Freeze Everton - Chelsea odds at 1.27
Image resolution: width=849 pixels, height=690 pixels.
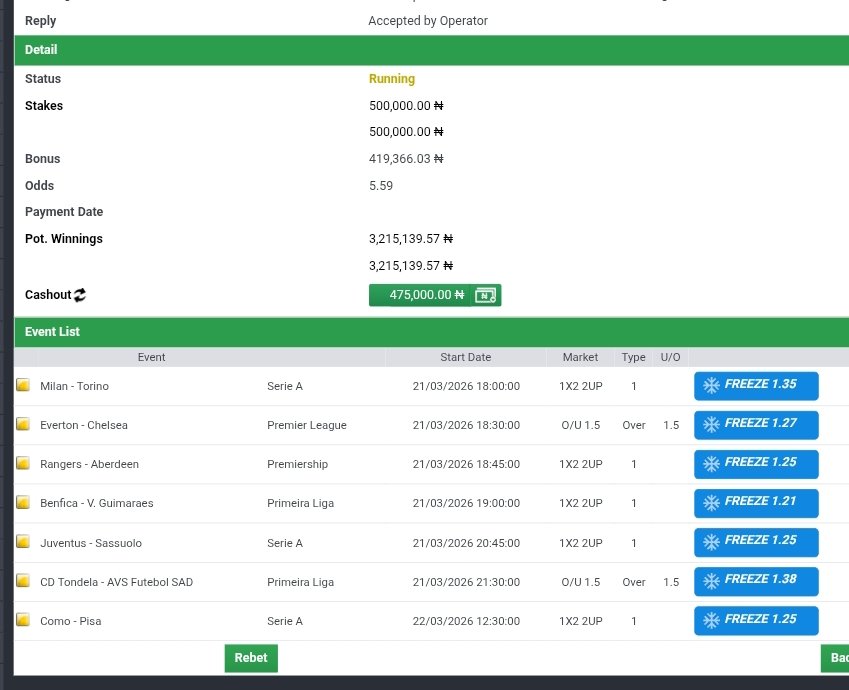756,425
